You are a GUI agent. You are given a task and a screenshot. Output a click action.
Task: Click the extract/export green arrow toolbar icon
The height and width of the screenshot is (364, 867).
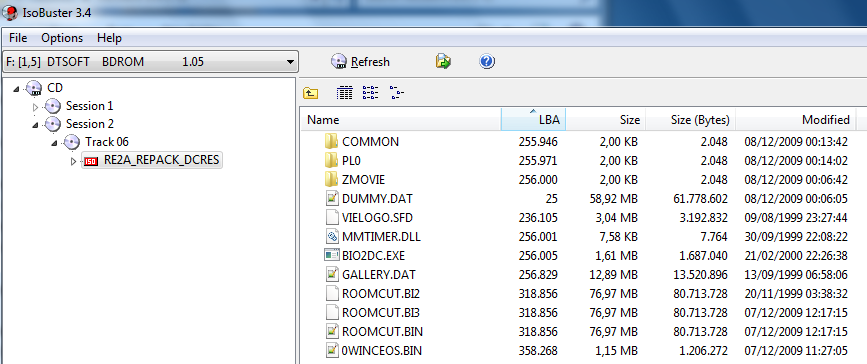coord(443,61)
